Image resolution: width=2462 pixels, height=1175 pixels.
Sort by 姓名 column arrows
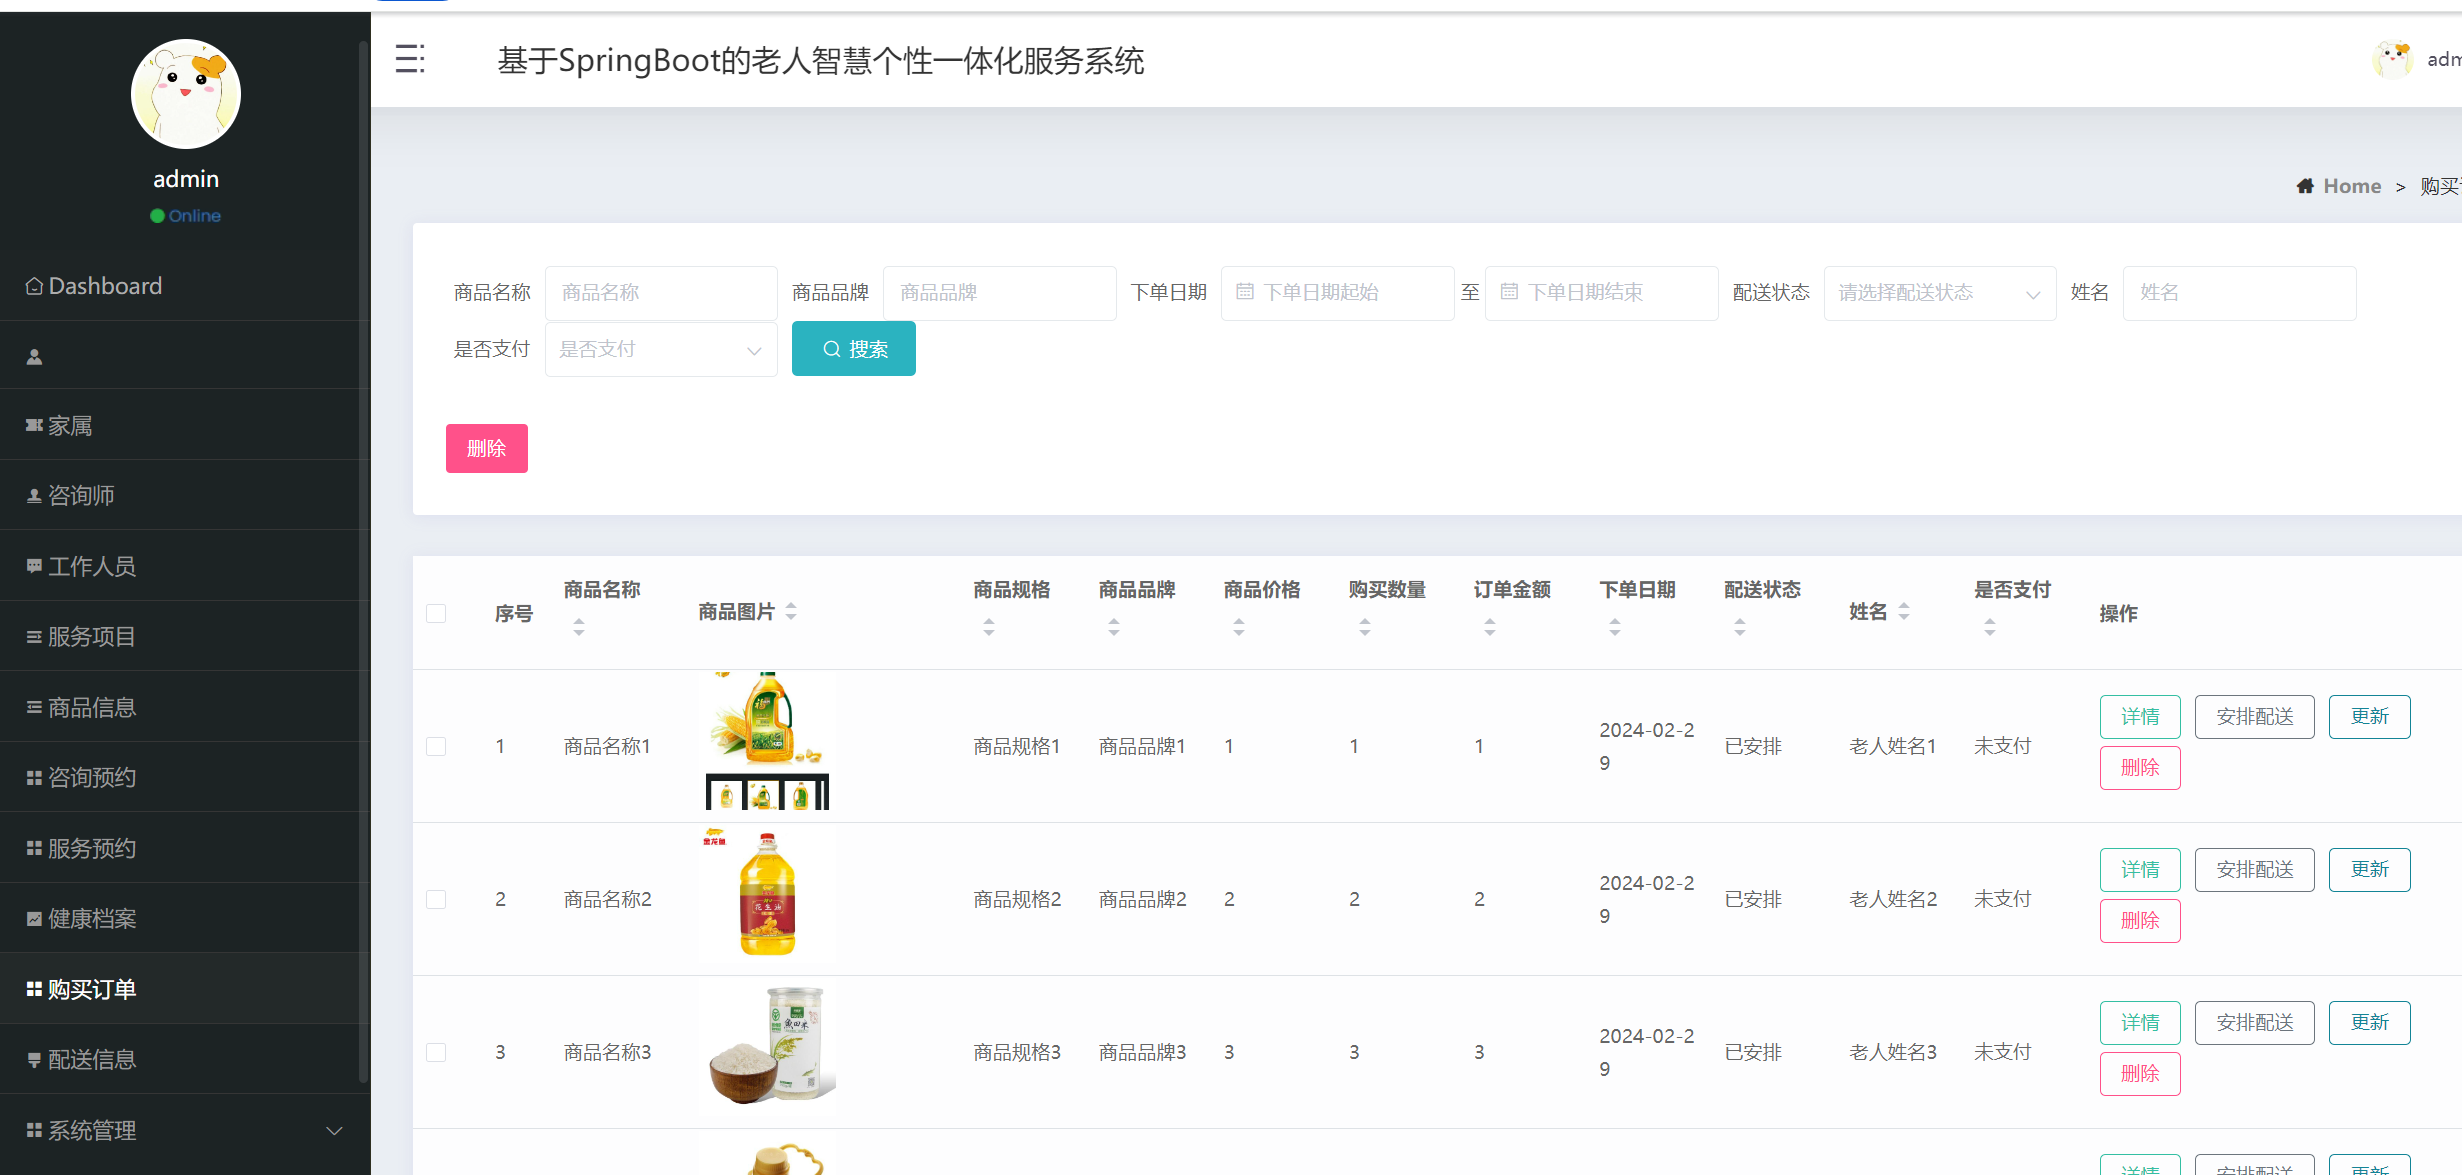click(x=1903, y=611)
